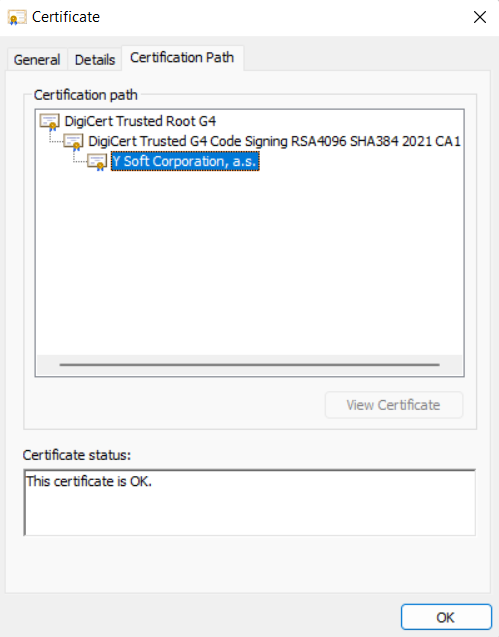Open the Details tab
This screenshot has height=637, width=499.
tap(95, 60)
